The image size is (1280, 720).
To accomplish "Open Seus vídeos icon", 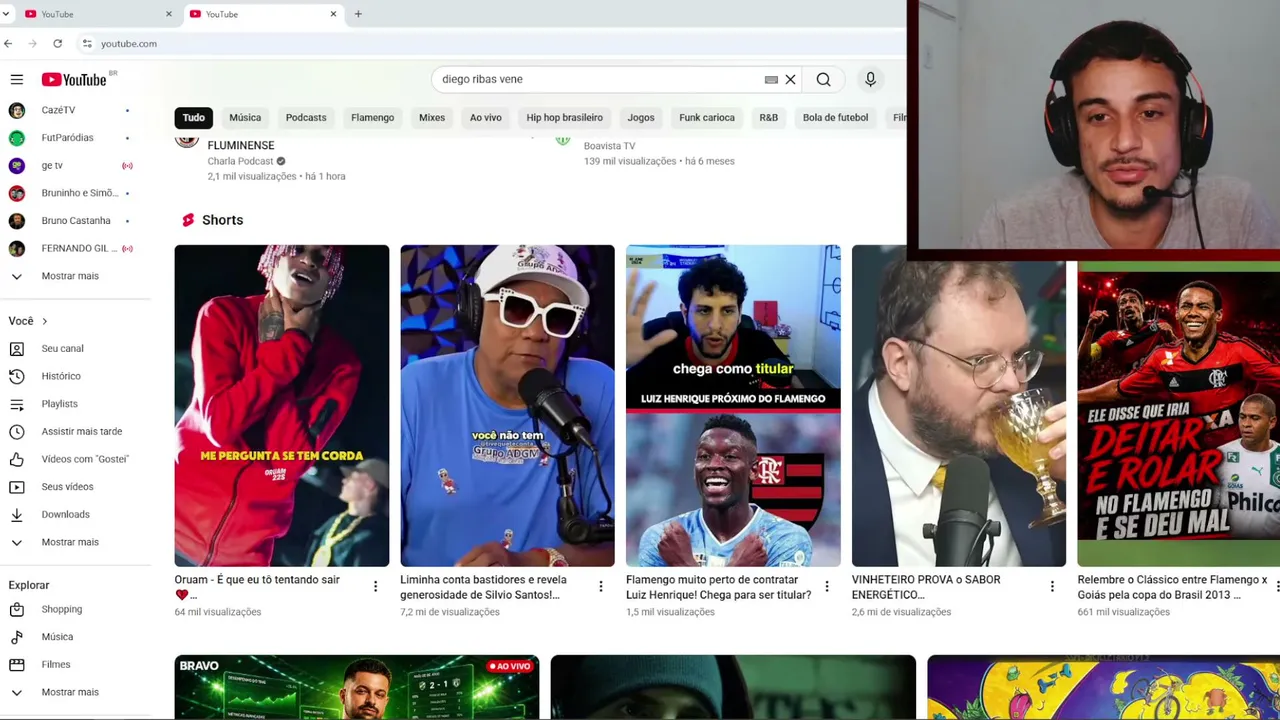I will 17,487.
